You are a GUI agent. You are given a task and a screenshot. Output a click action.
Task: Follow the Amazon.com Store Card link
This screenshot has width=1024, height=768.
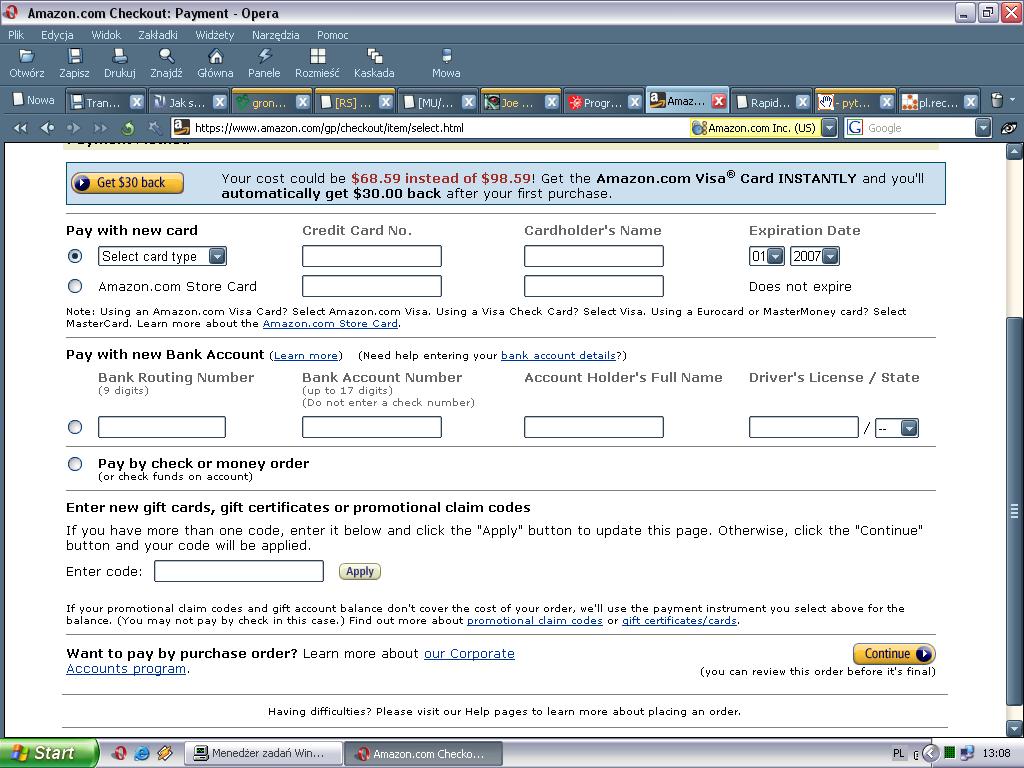330,324
